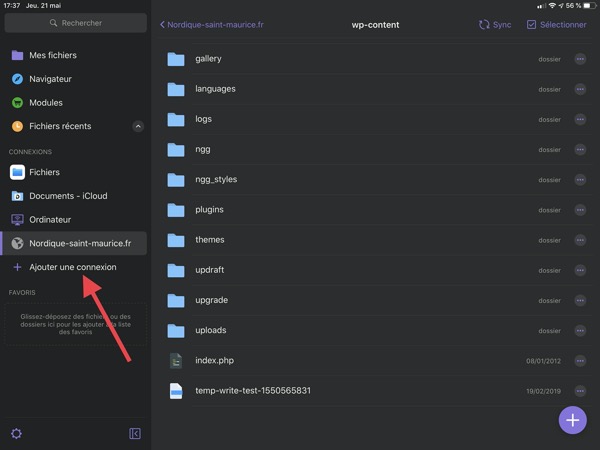Open Documents - iCloud connection
This screenshot has width=600, height=450.
pyautogui.click(x=67, y=196)
